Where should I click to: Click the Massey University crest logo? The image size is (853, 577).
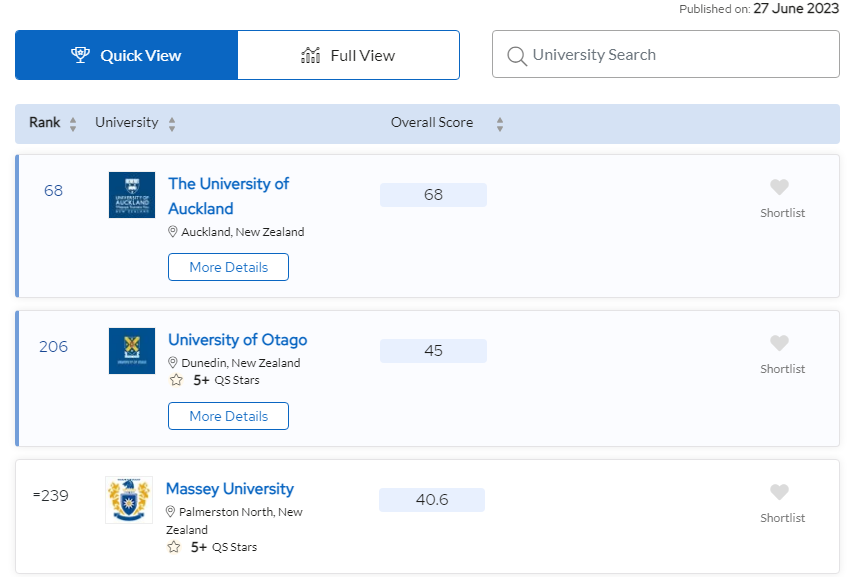pyautogui.click(x=129, y=500)
